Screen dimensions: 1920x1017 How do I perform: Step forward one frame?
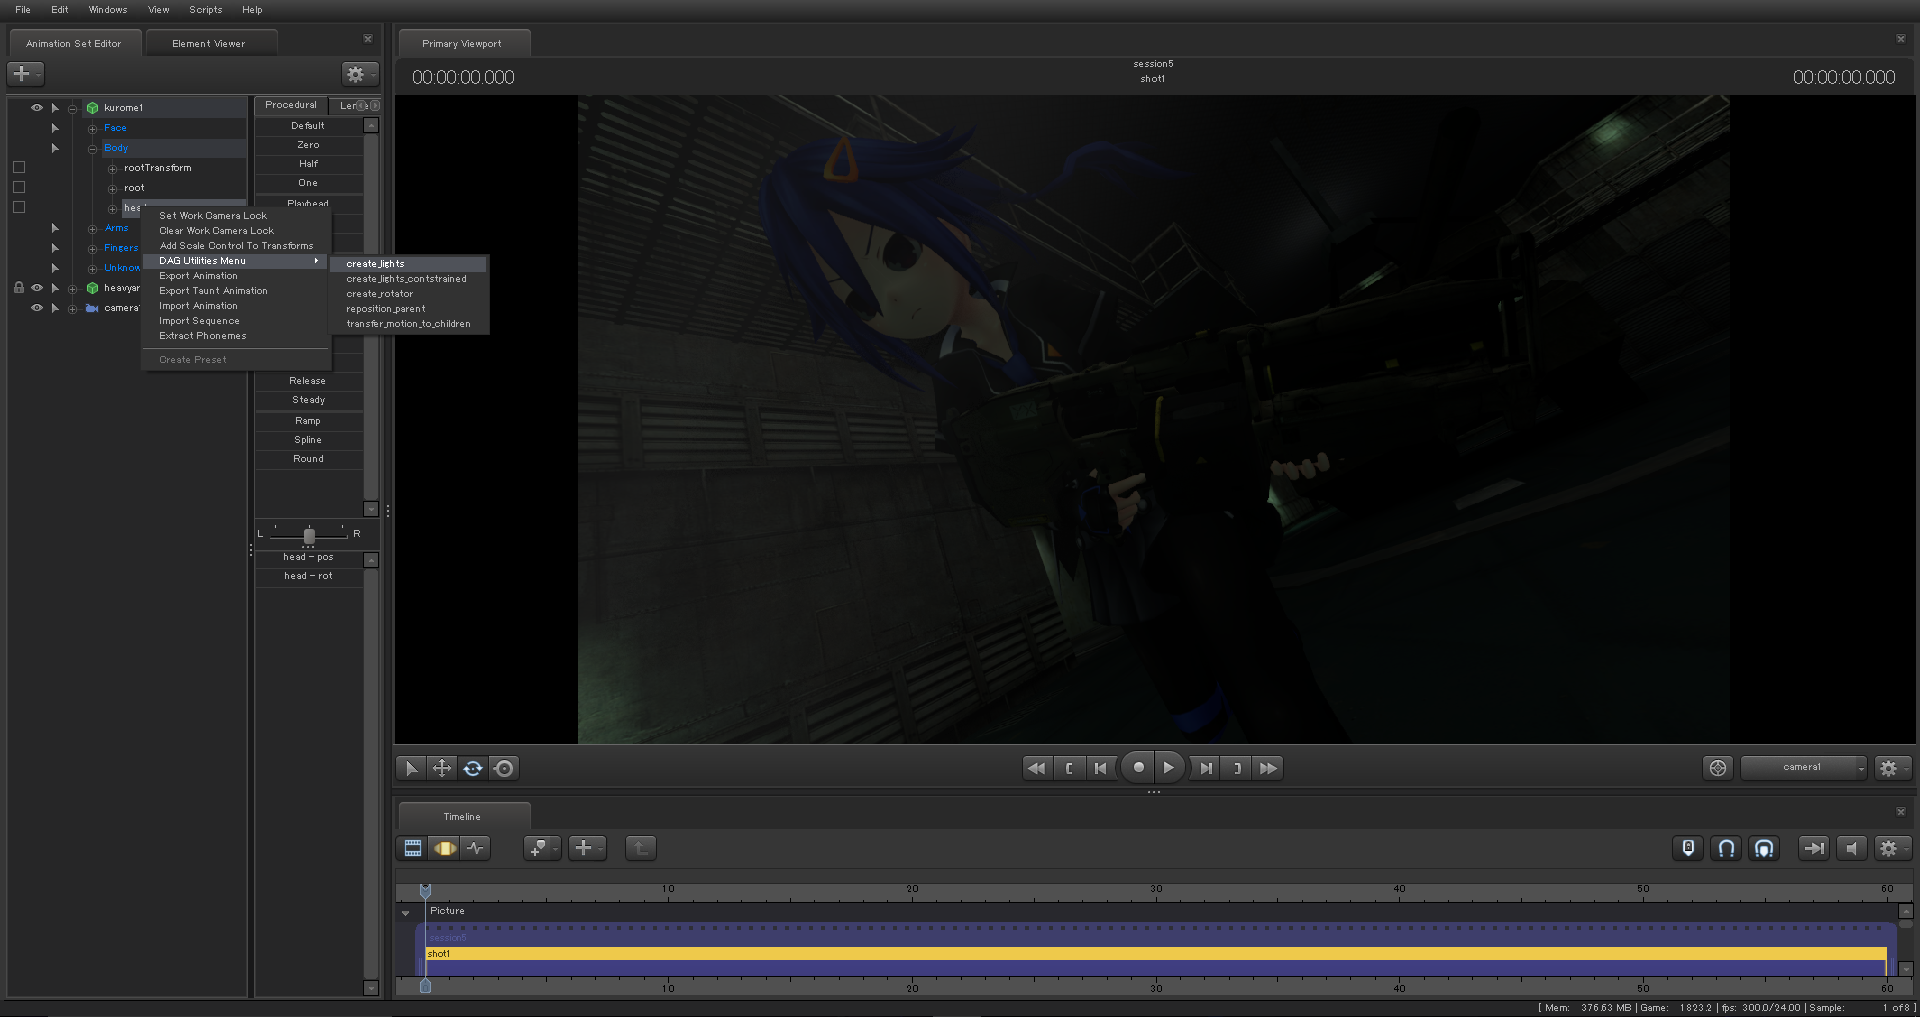coord(1206,768)
